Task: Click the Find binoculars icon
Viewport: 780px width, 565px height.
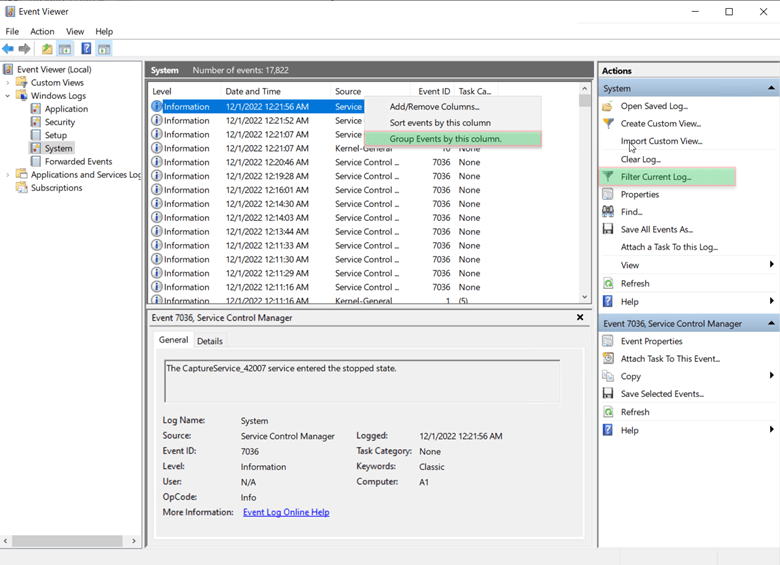Action: point(607,211)
